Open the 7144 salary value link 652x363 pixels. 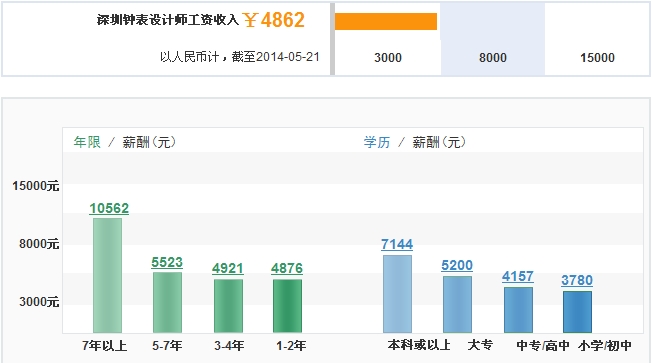tap(397, 244)
